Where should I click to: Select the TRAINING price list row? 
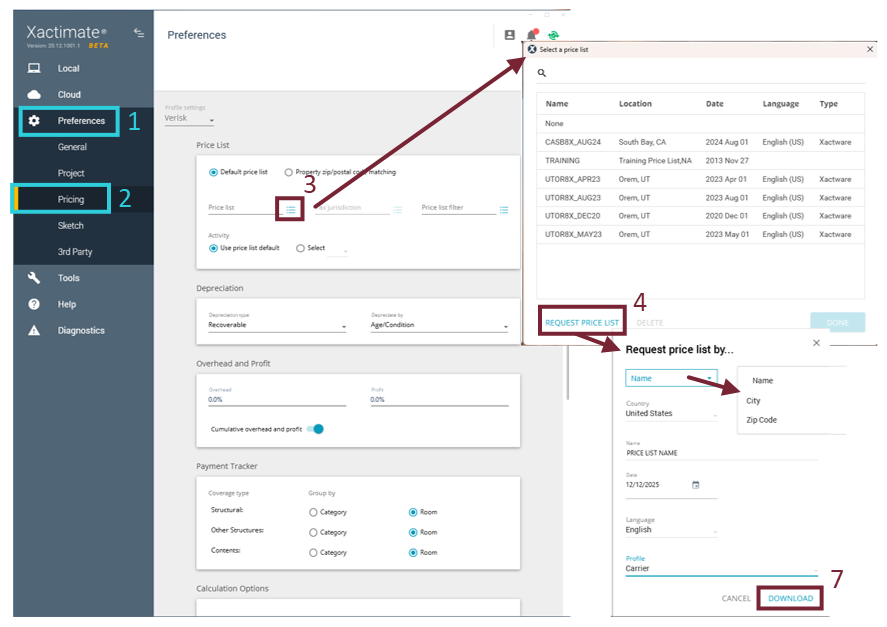click(700, 161)
